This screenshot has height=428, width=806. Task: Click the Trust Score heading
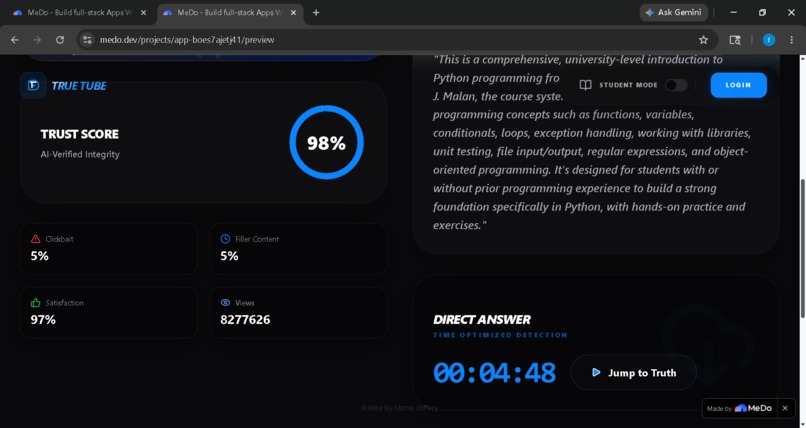(x=80, y=134)
